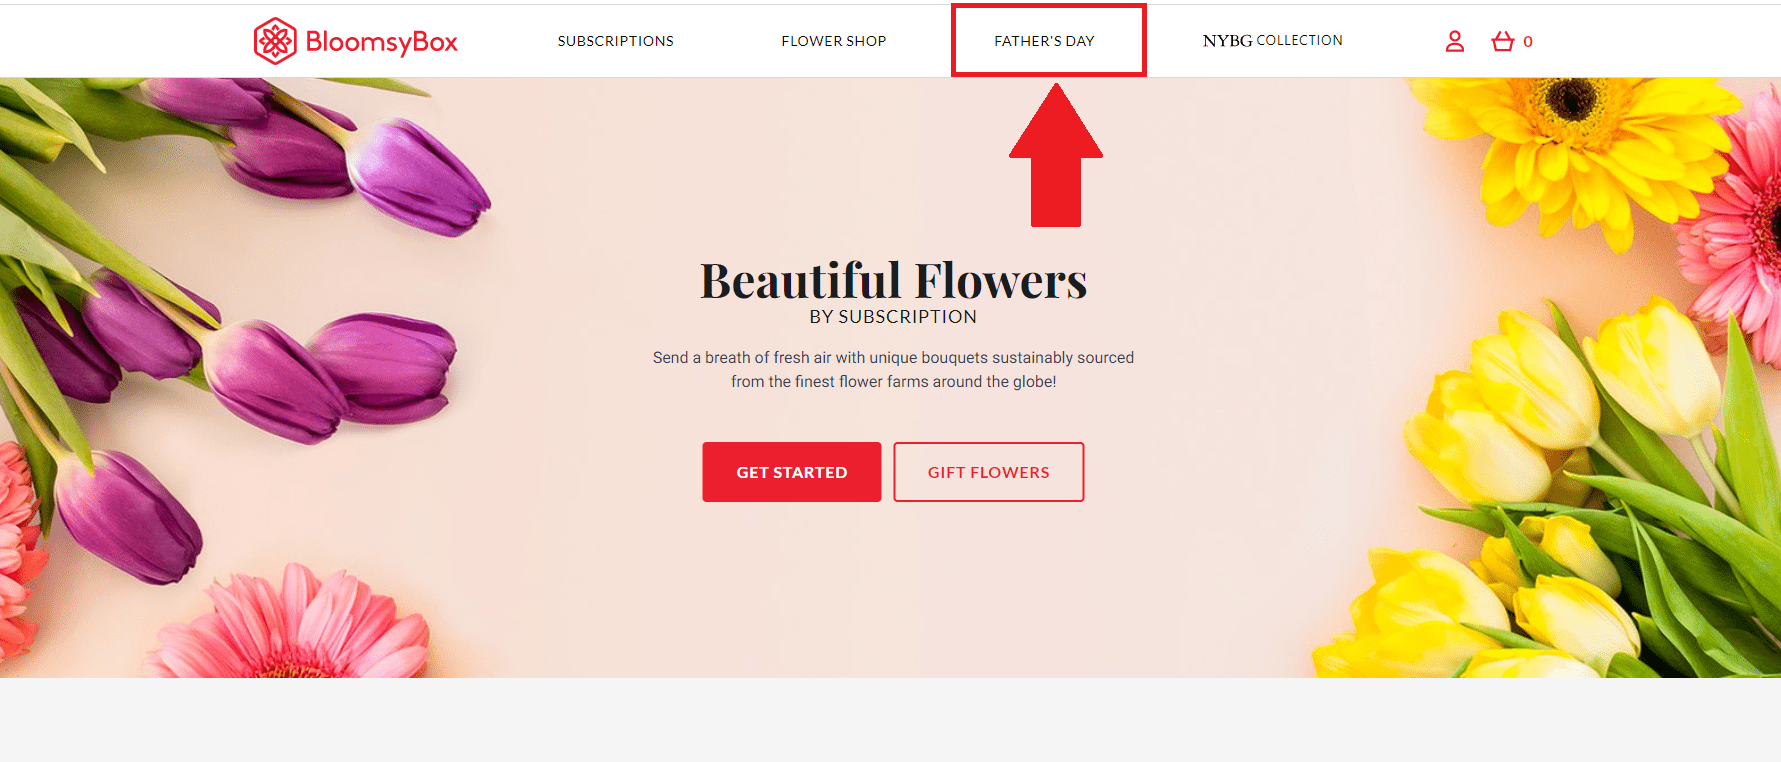Open the Flower Shop menu item

pyautogui.click(x=833, y=41)
